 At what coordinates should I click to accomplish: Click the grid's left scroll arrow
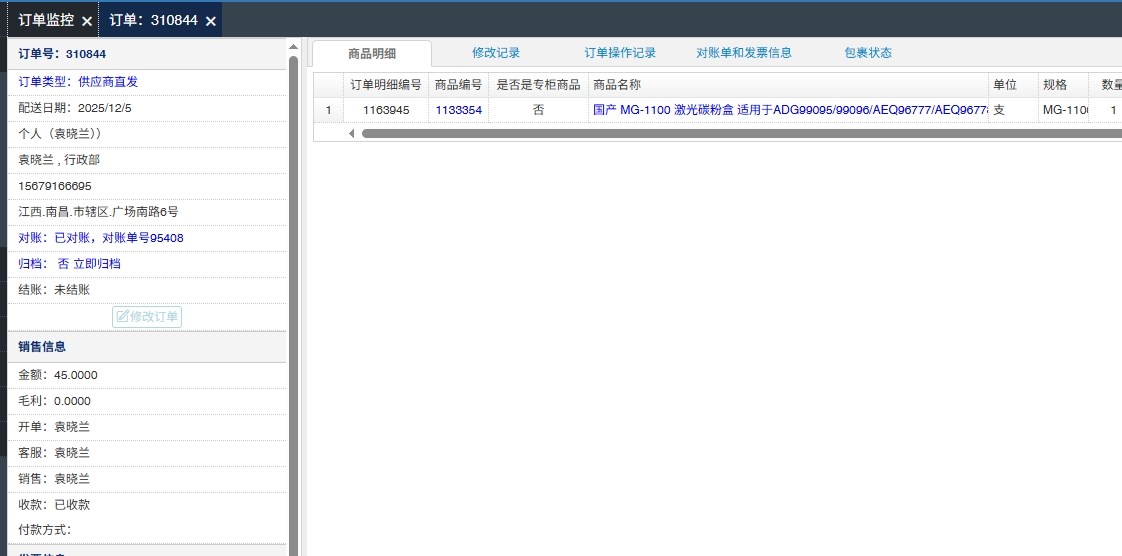[x=351, y=133]
